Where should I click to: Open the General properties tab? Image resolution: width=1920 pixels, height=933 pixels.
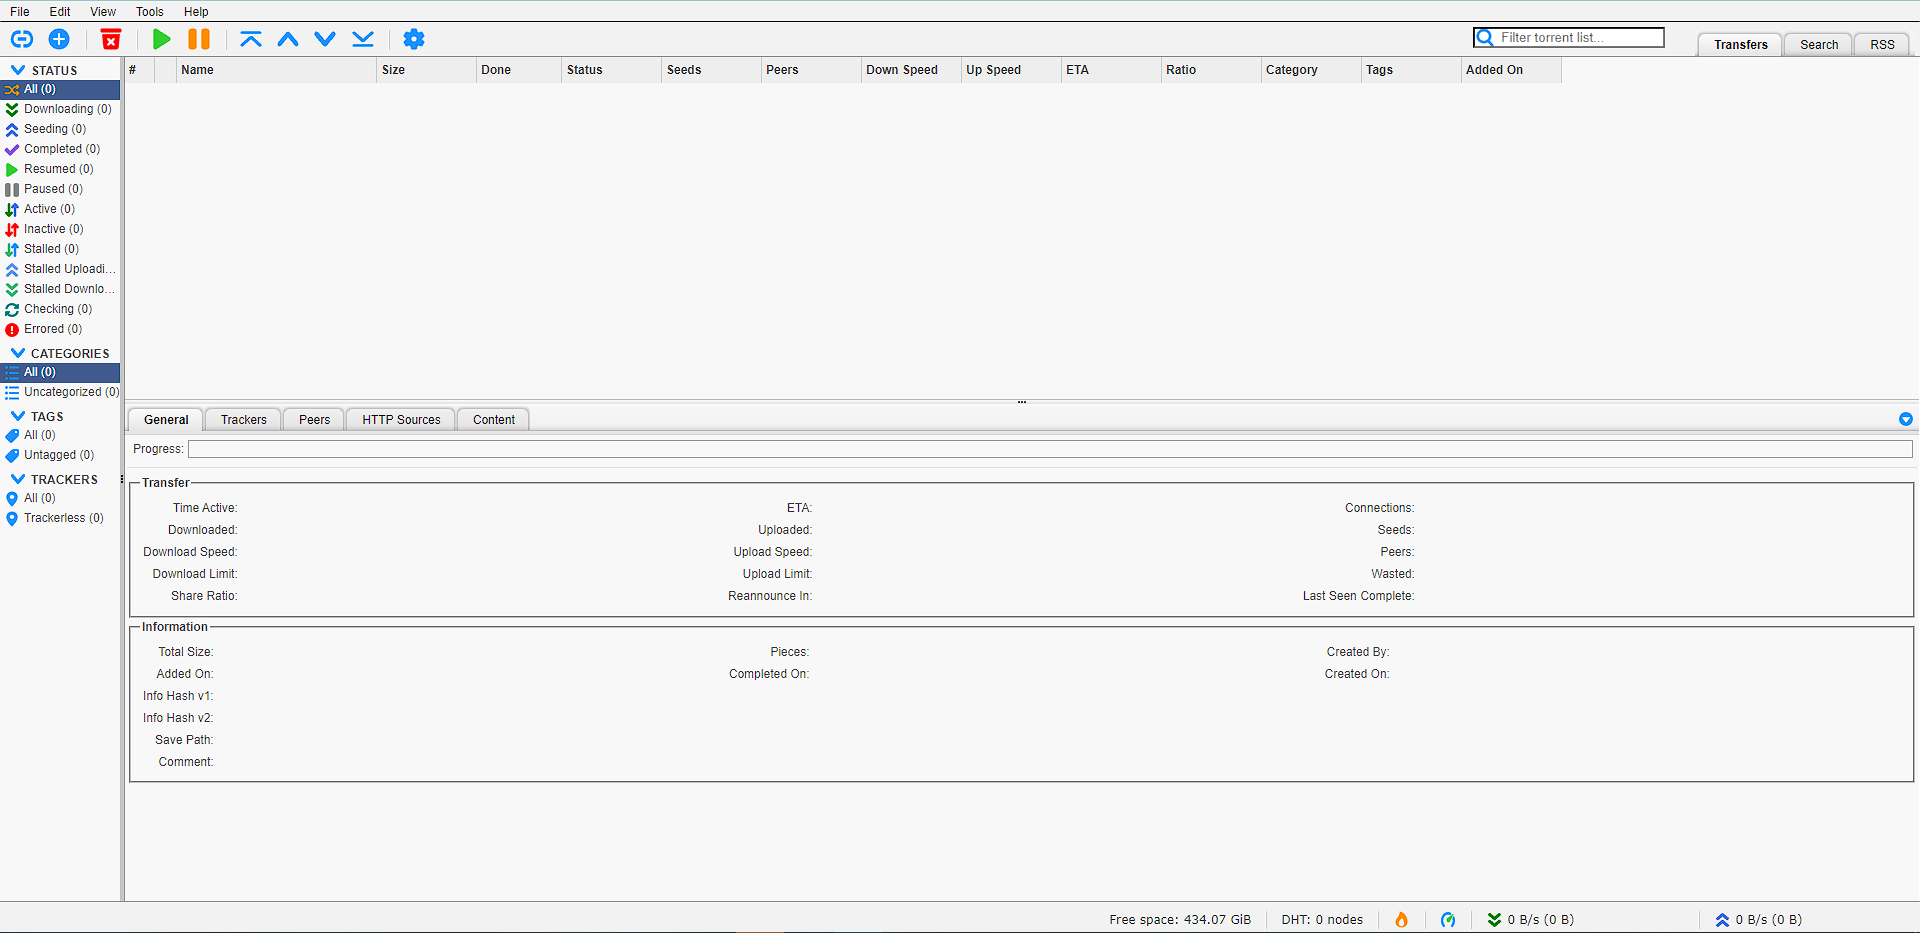tap(166, 420)
